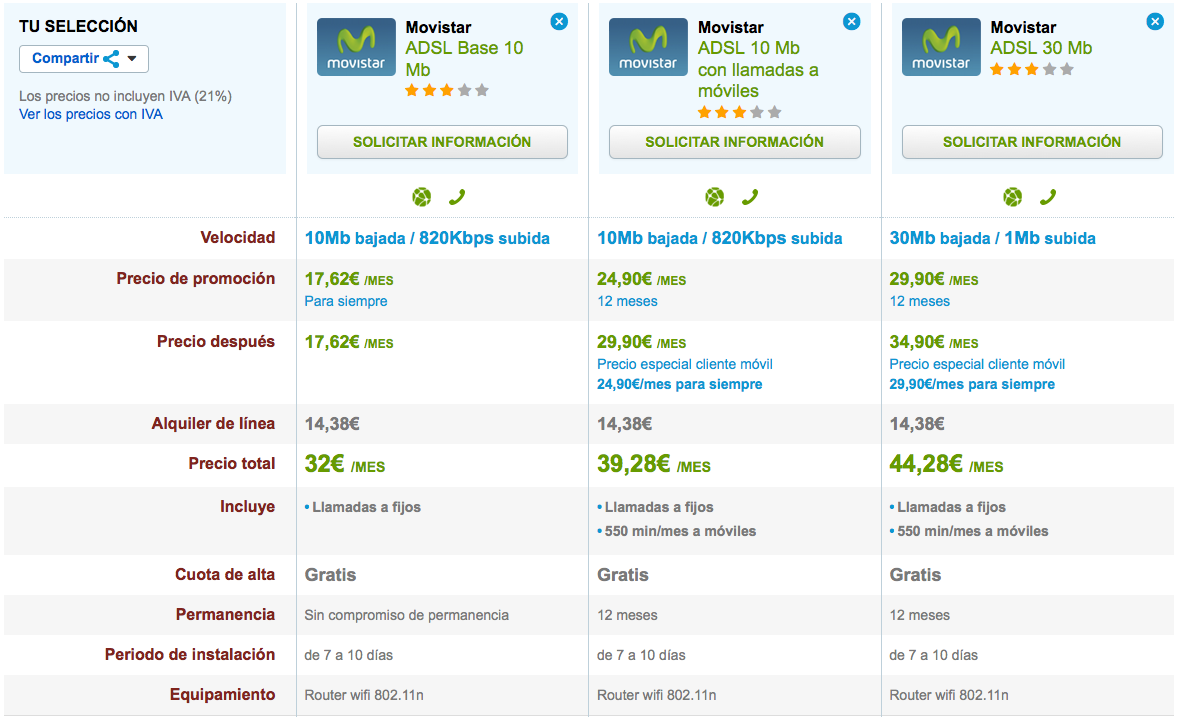Click 24,90€ /MES promotion price

click(642, 280)
